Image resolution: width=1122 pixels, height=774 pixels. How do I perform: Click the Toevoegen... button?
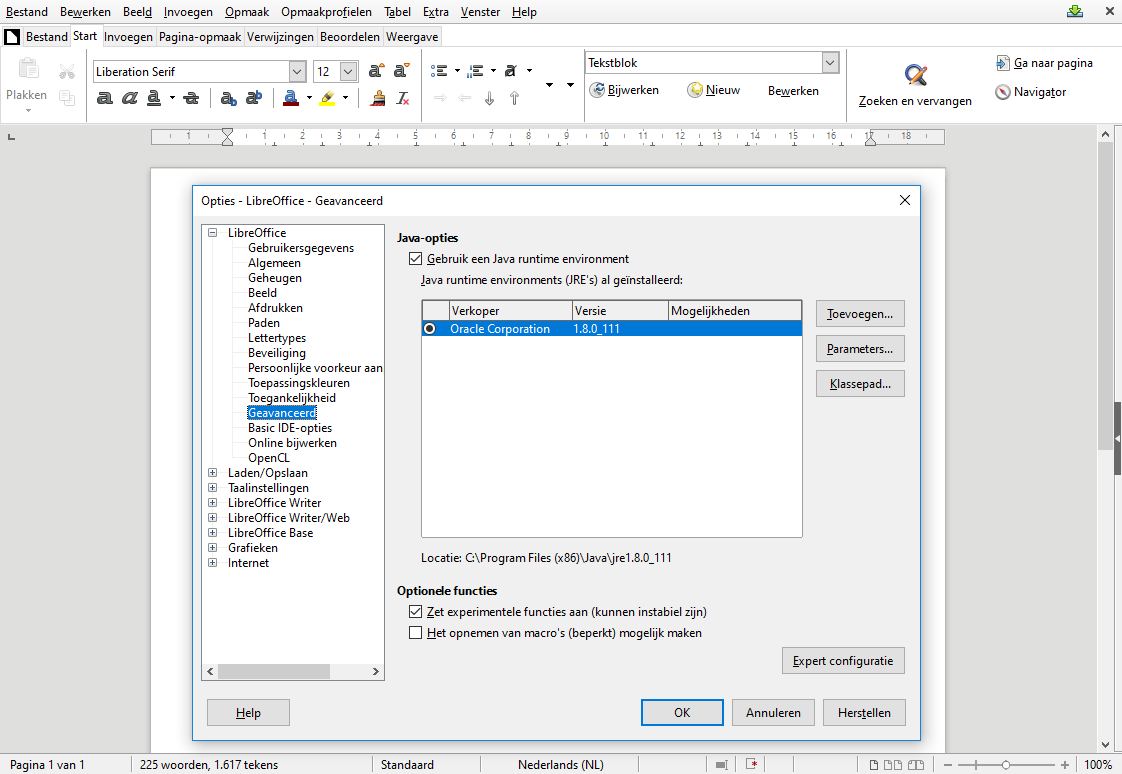860,314
